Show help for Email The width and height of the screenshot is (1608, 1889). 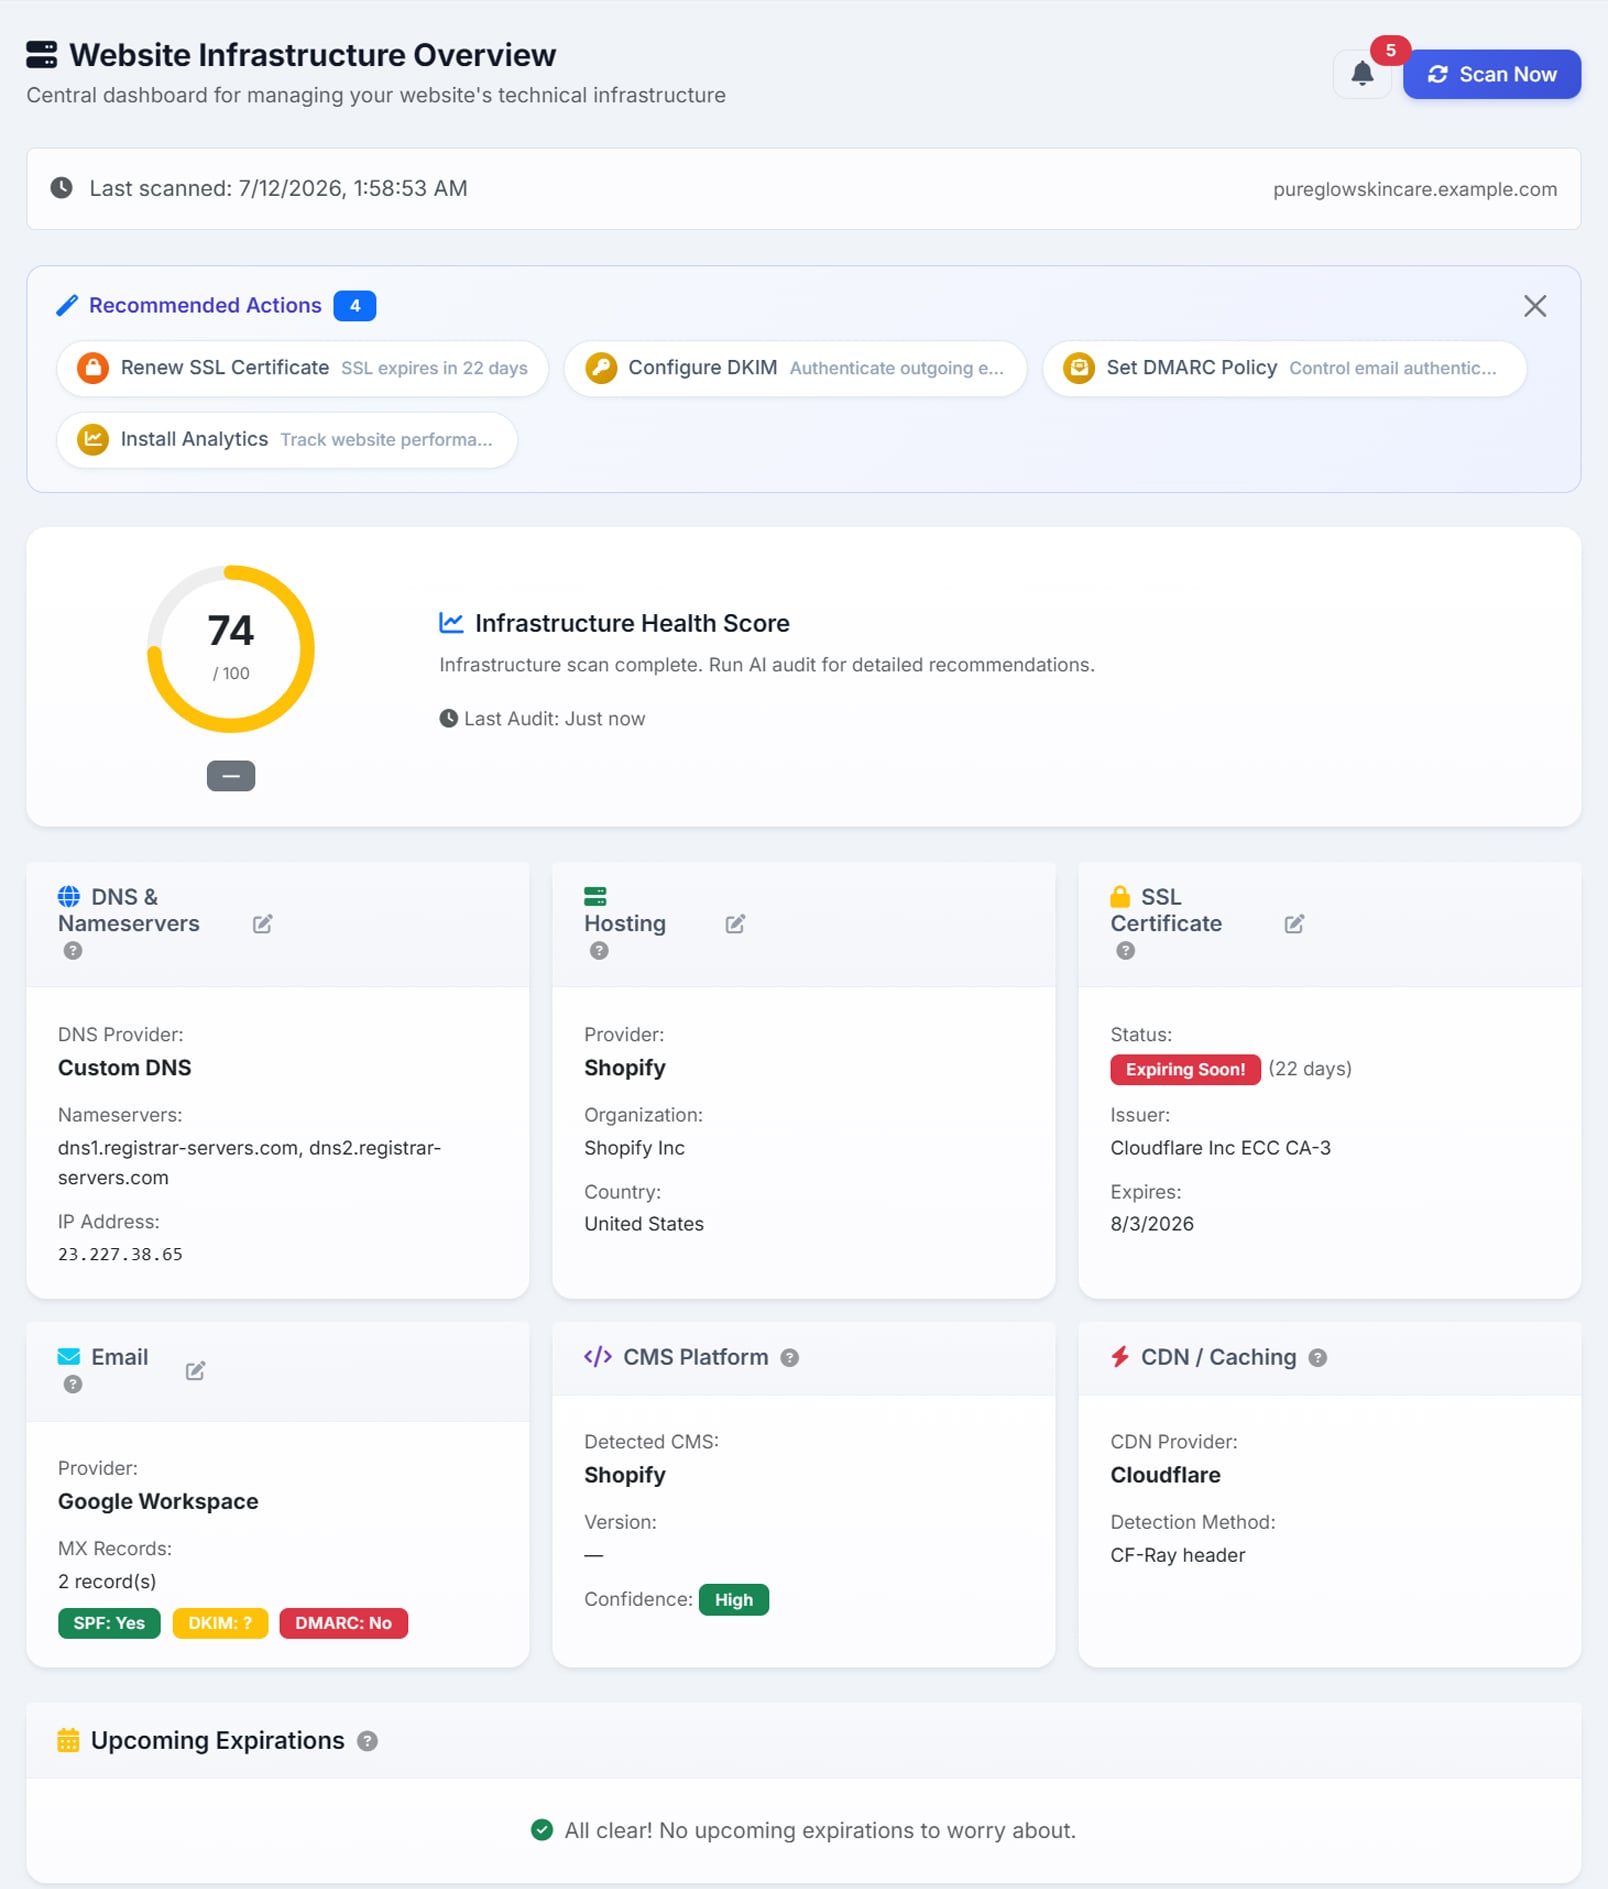tap(73, 1385)
